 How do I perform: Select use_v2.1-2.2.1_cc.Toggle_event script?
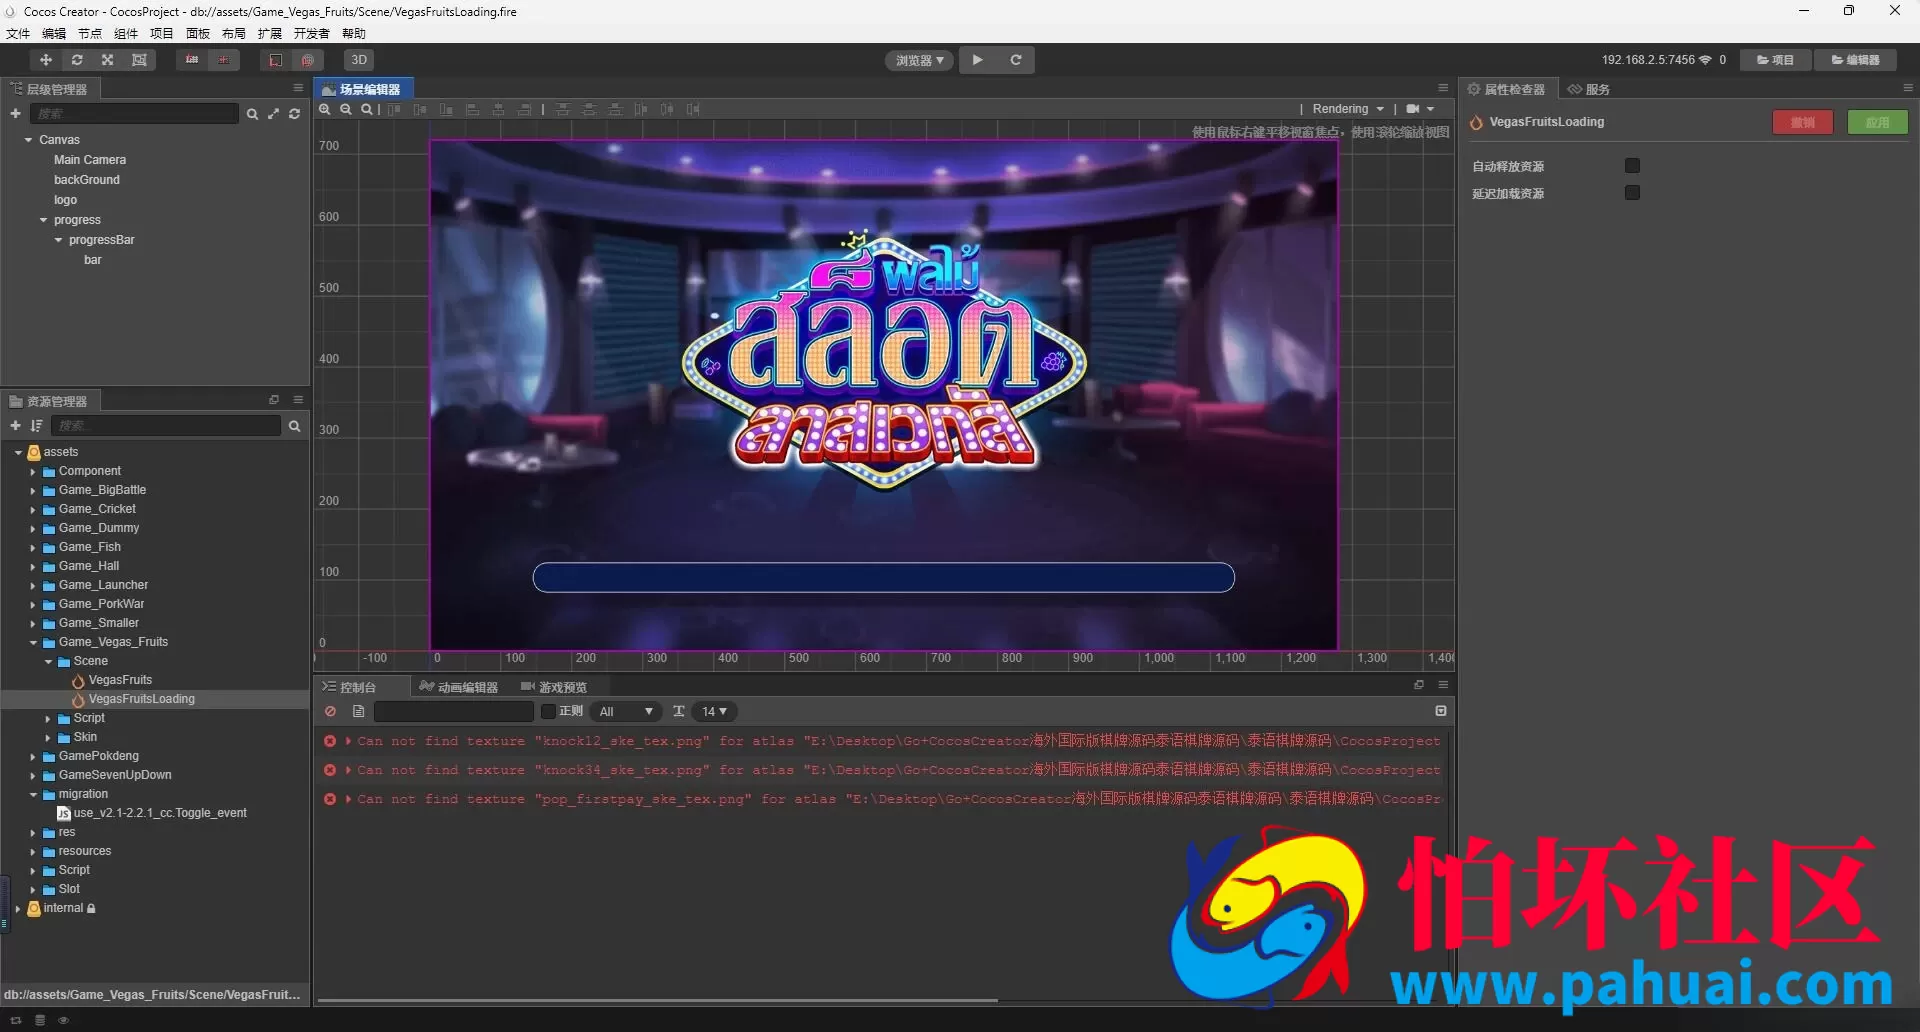pyautogui.click(x=160, y=813)
